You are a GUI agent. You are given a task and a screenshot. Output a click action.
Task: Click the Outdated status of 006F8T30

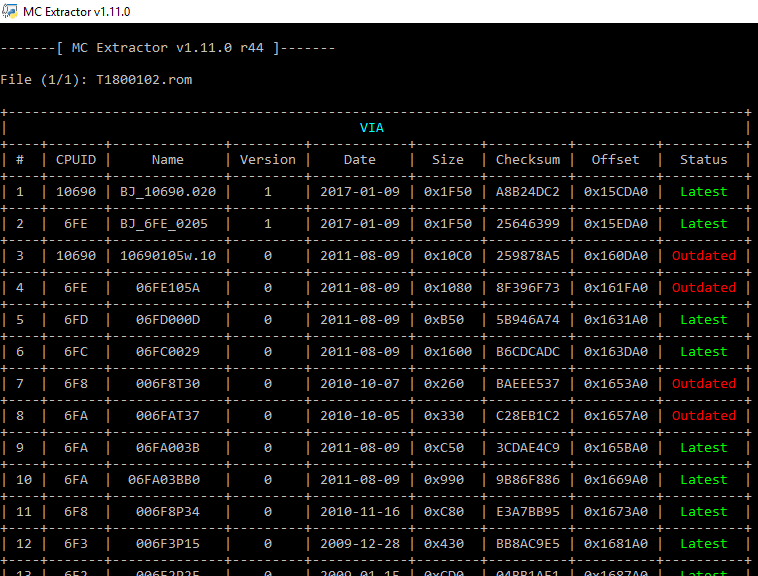pos(704,384)
